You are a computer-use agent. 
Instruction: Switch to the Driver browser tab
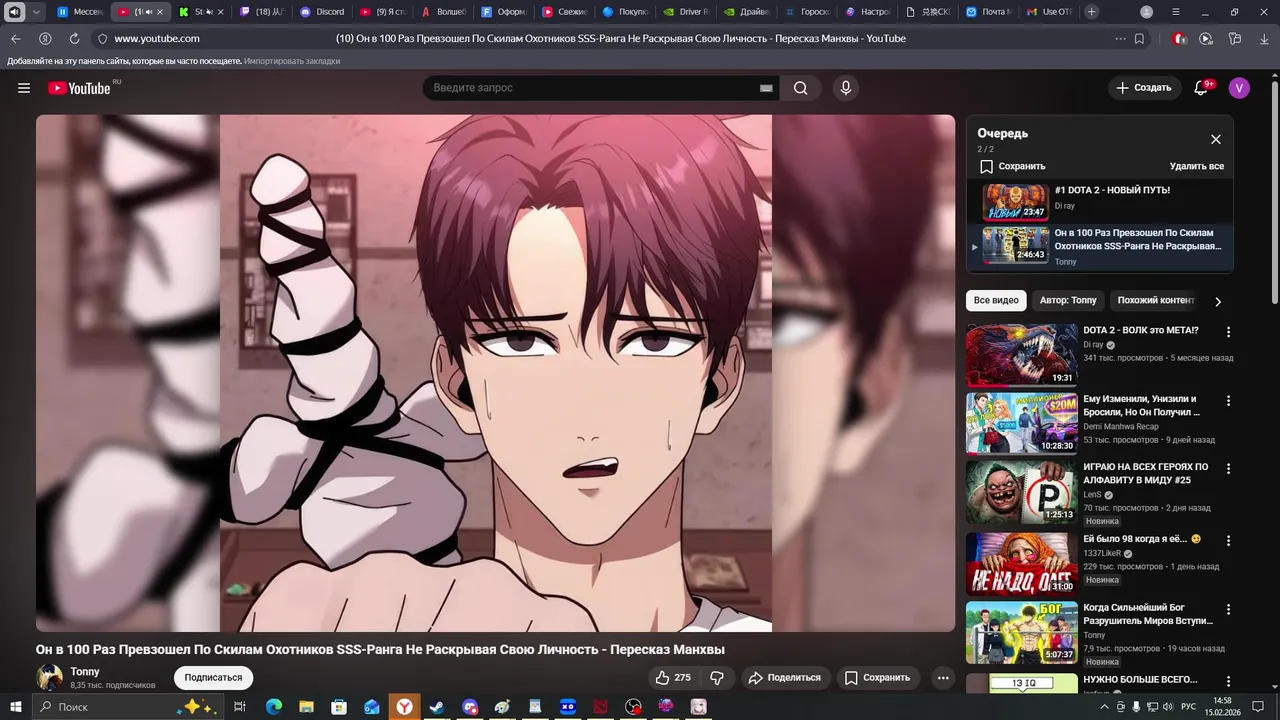[686, 12]
